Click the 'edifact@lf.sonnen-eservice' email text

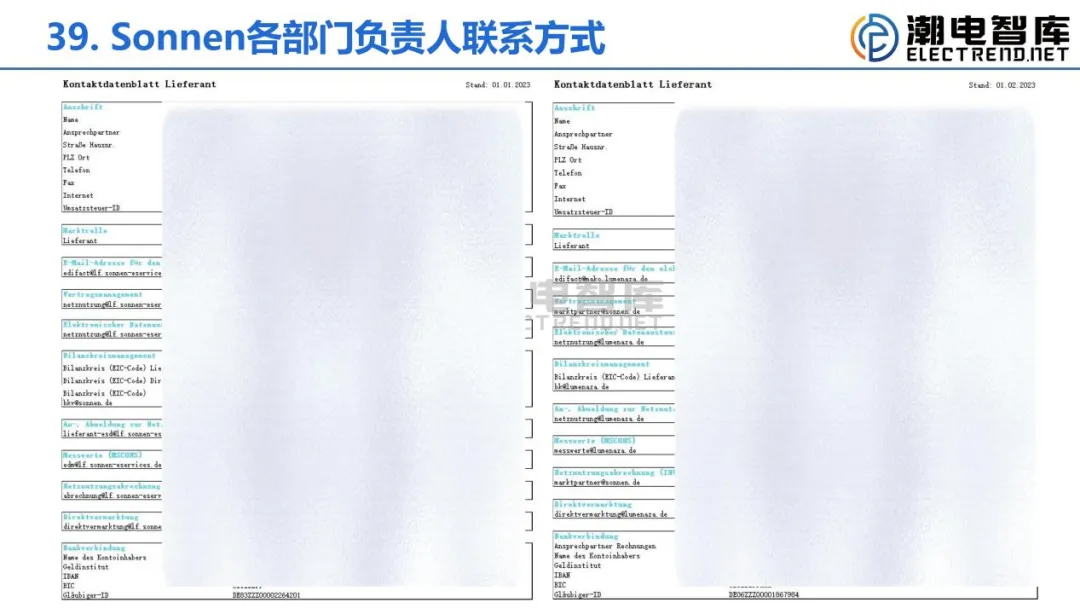pos(112,273)
